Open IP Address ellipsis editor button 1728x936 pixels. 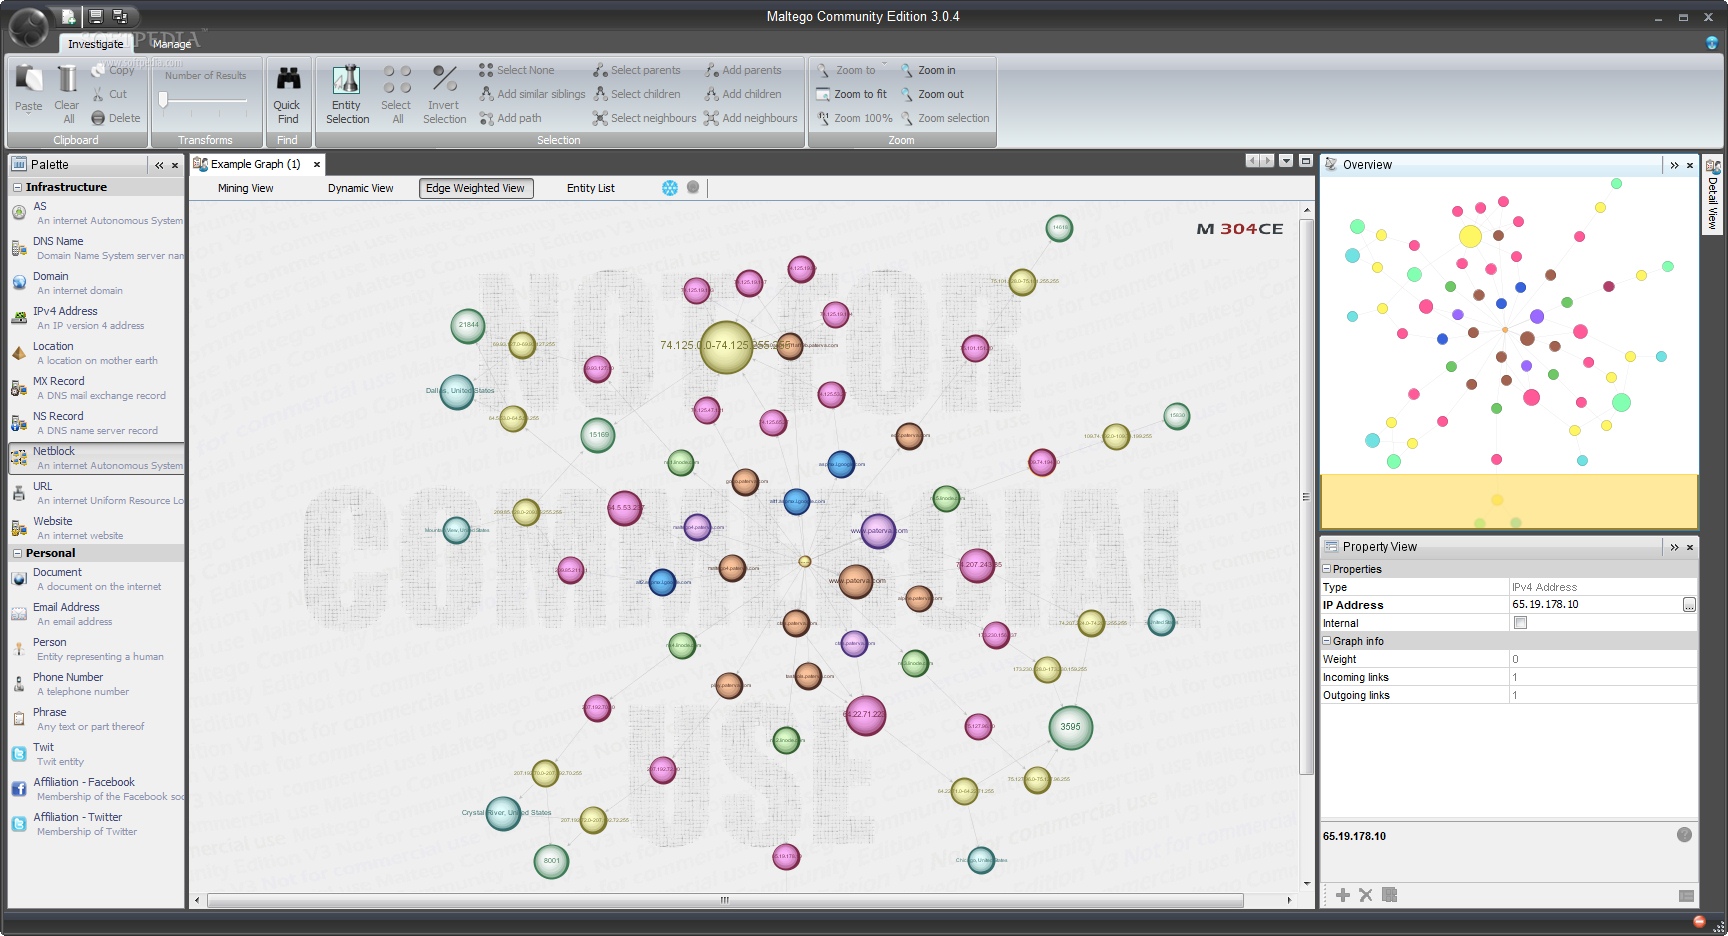[x=1689, y=605]
